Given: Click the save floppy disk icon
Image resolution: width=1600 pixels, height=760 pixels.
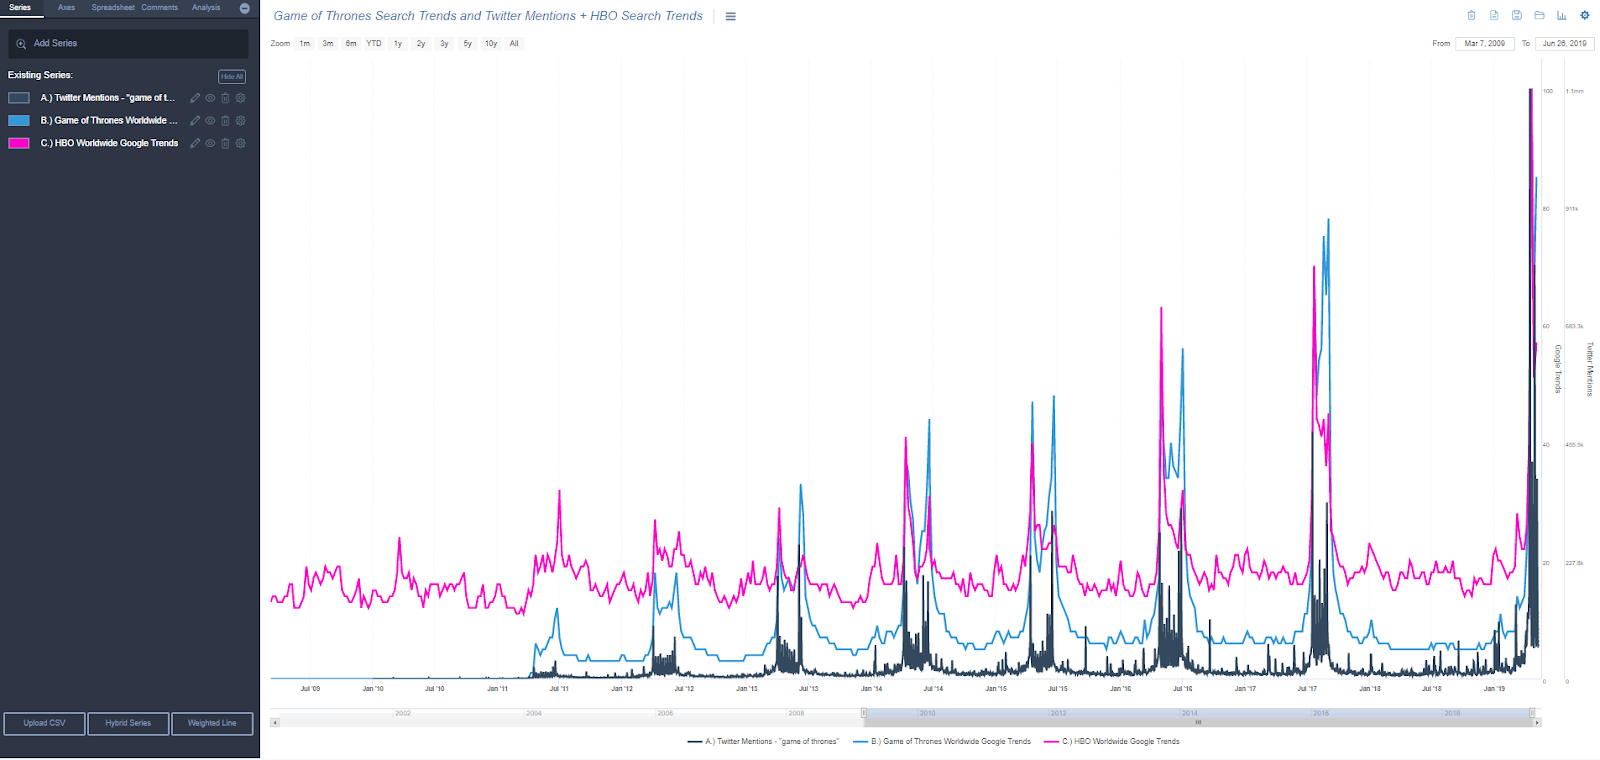Looking at the screenshot, I should click(x=1516, y=15).
